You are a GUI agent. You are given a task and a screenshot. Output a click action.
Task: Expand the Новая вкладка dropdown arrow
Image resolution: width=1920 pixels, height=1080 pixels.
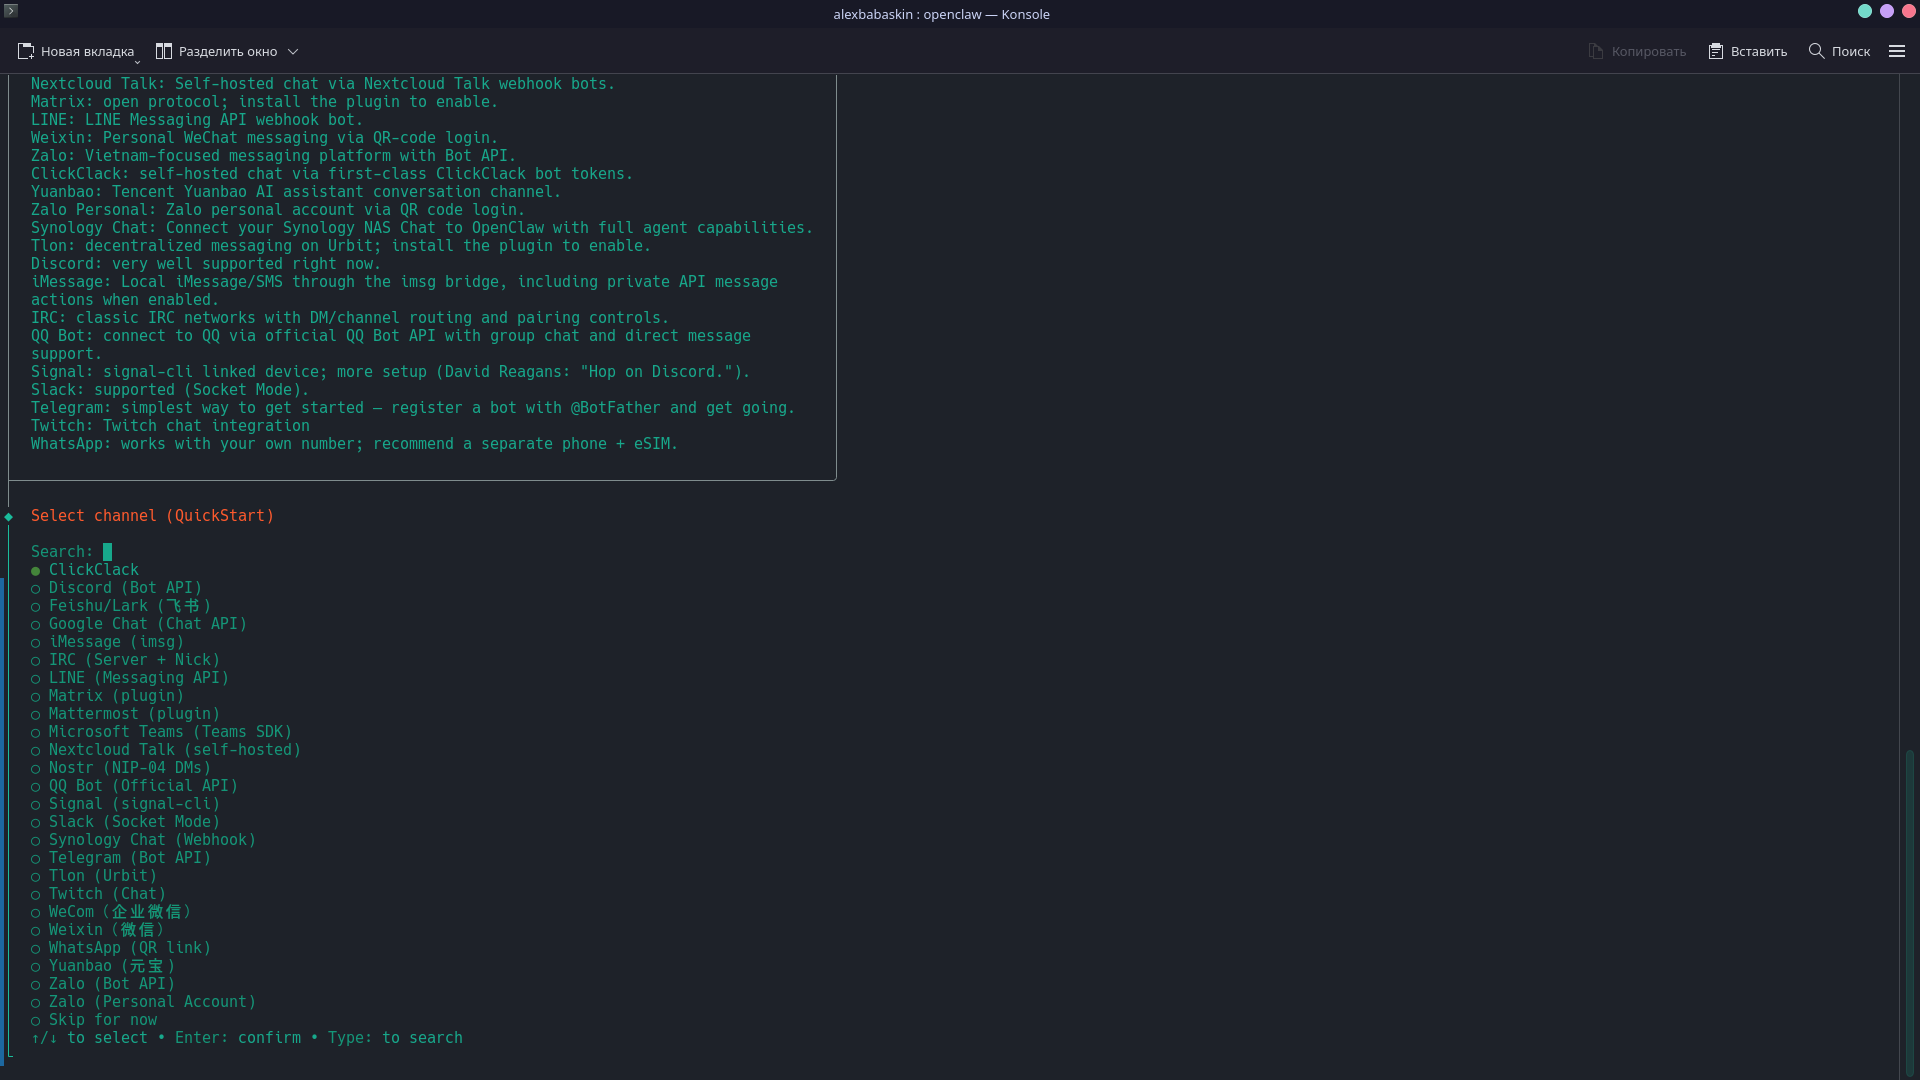pos(137,61)
